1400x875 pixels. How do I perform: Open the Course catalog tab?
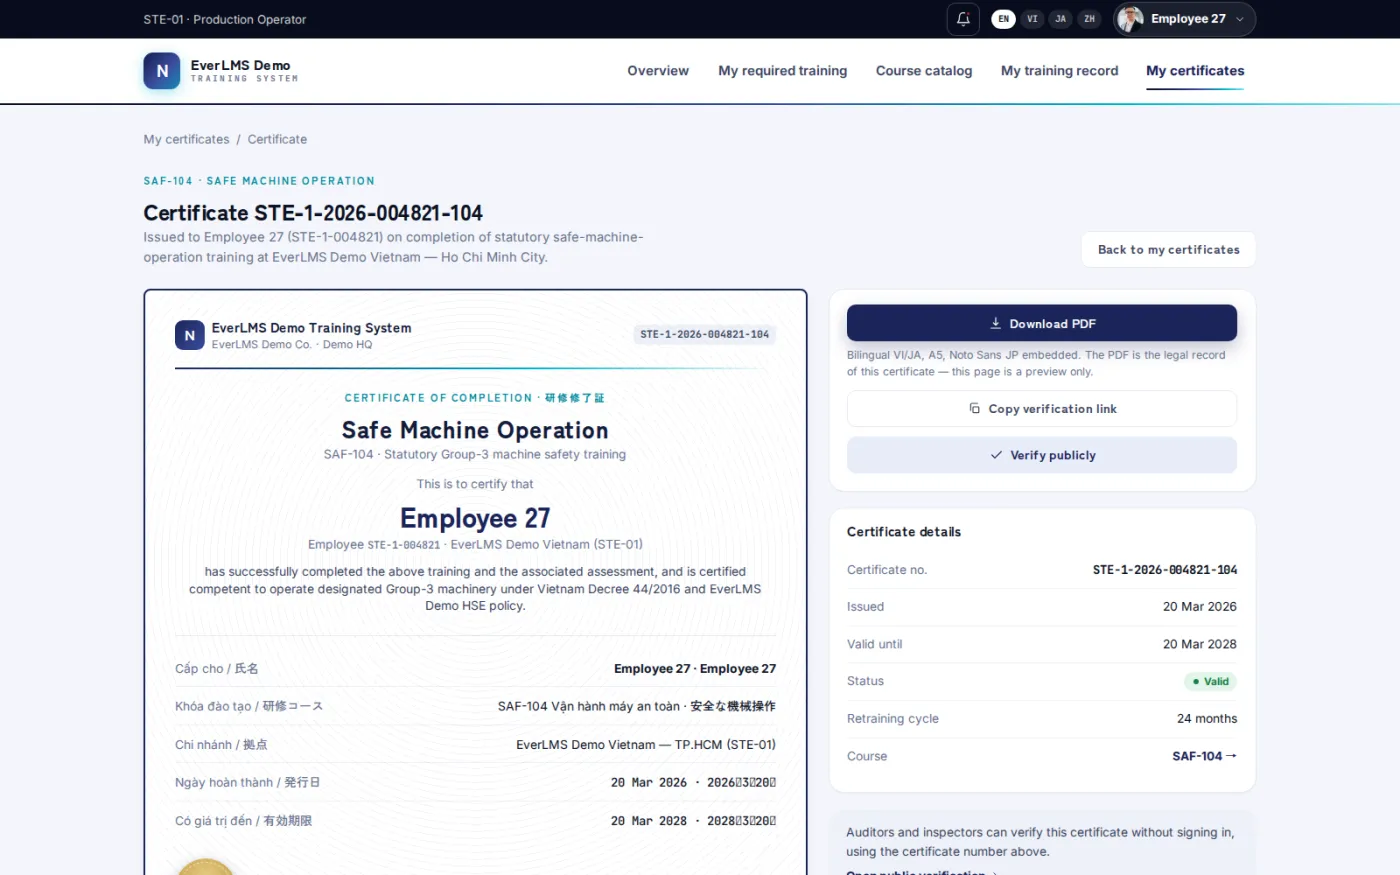click(x=924, y=71)
